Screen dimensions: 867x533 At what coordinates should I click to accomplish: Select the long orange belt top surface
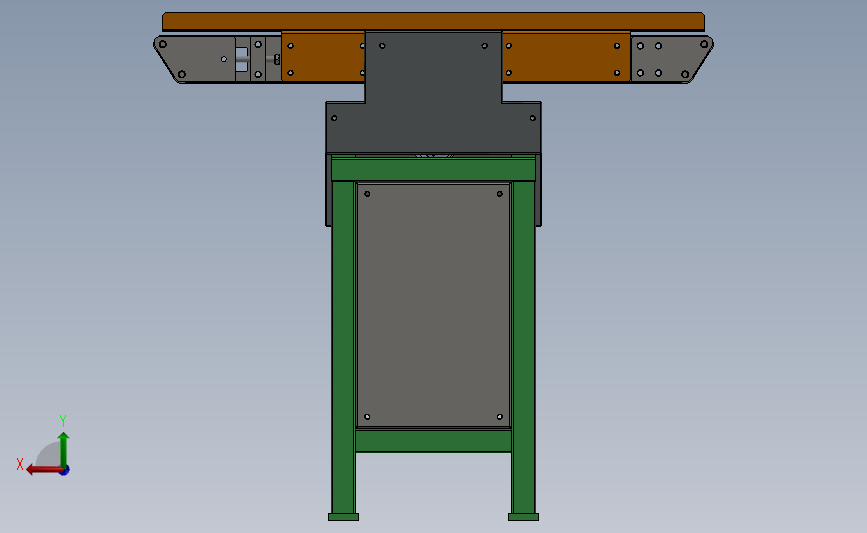coord(434,22)
